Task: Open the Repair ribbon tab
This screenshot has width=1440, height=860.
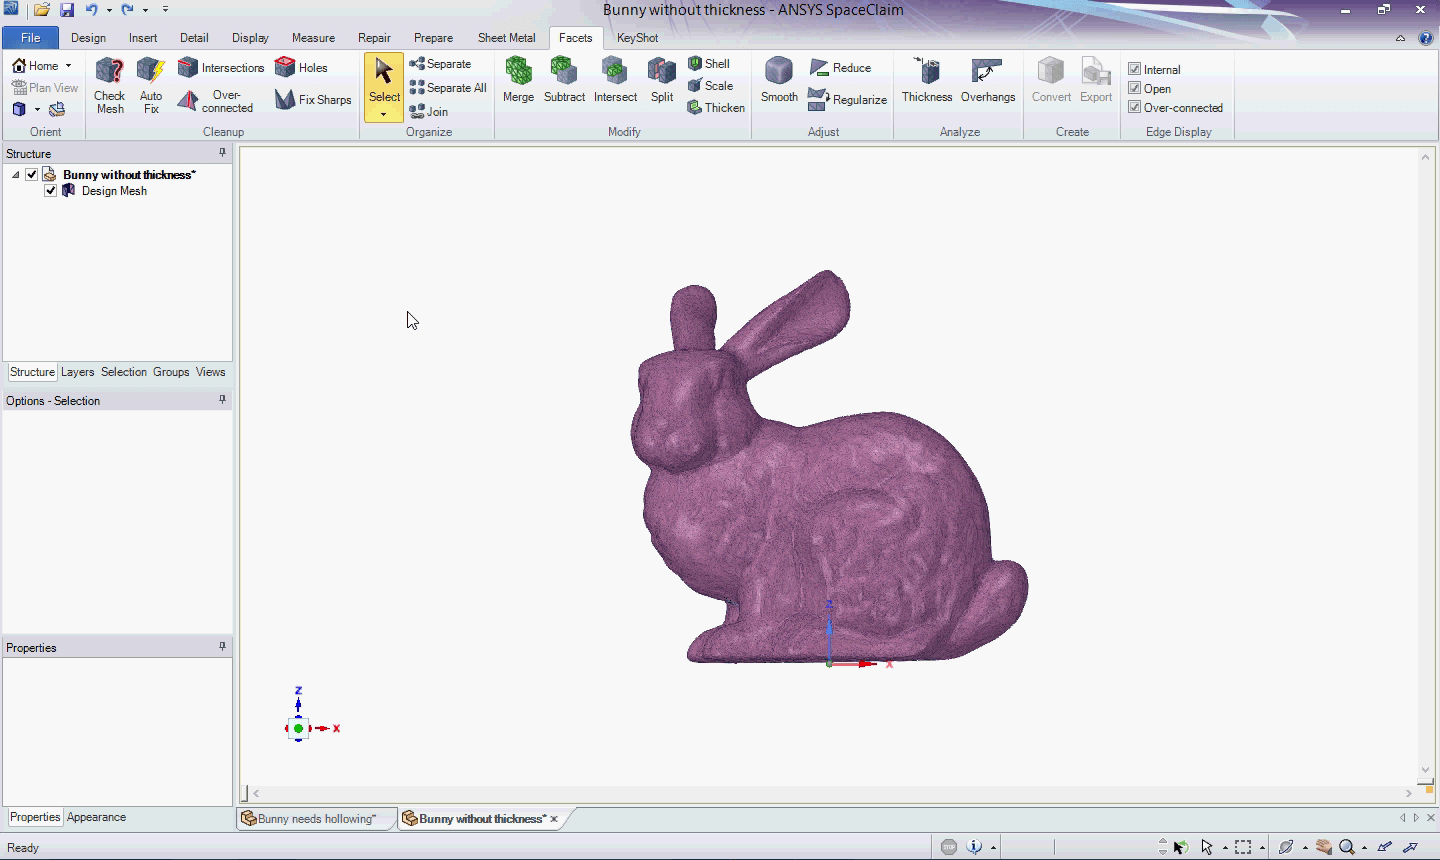Action: tap(374, 38)
